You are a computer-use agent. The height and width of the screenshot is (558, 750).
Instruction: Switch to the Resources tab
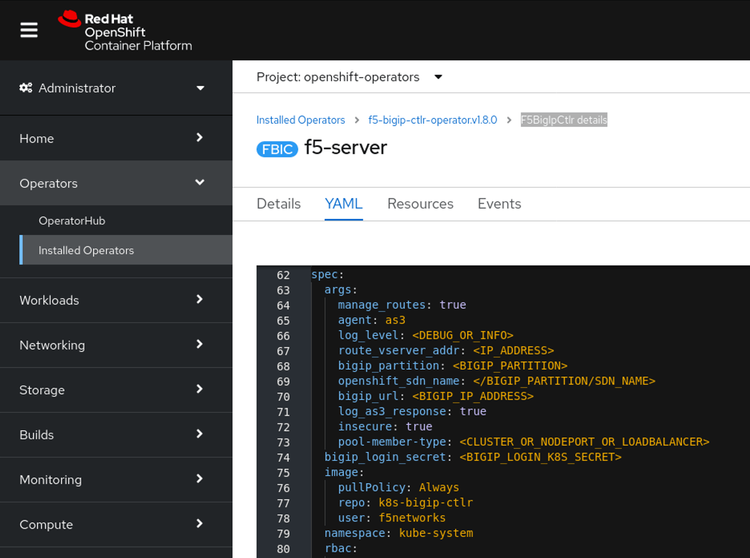(420, 204)
